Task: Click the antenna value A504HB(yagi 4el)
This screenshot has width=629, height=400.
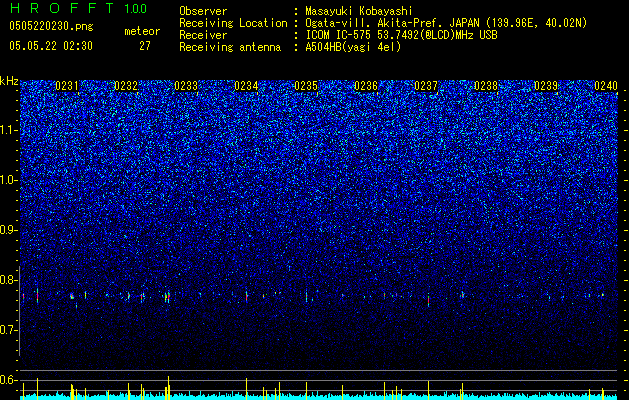Action: click(x=353, y=47)
